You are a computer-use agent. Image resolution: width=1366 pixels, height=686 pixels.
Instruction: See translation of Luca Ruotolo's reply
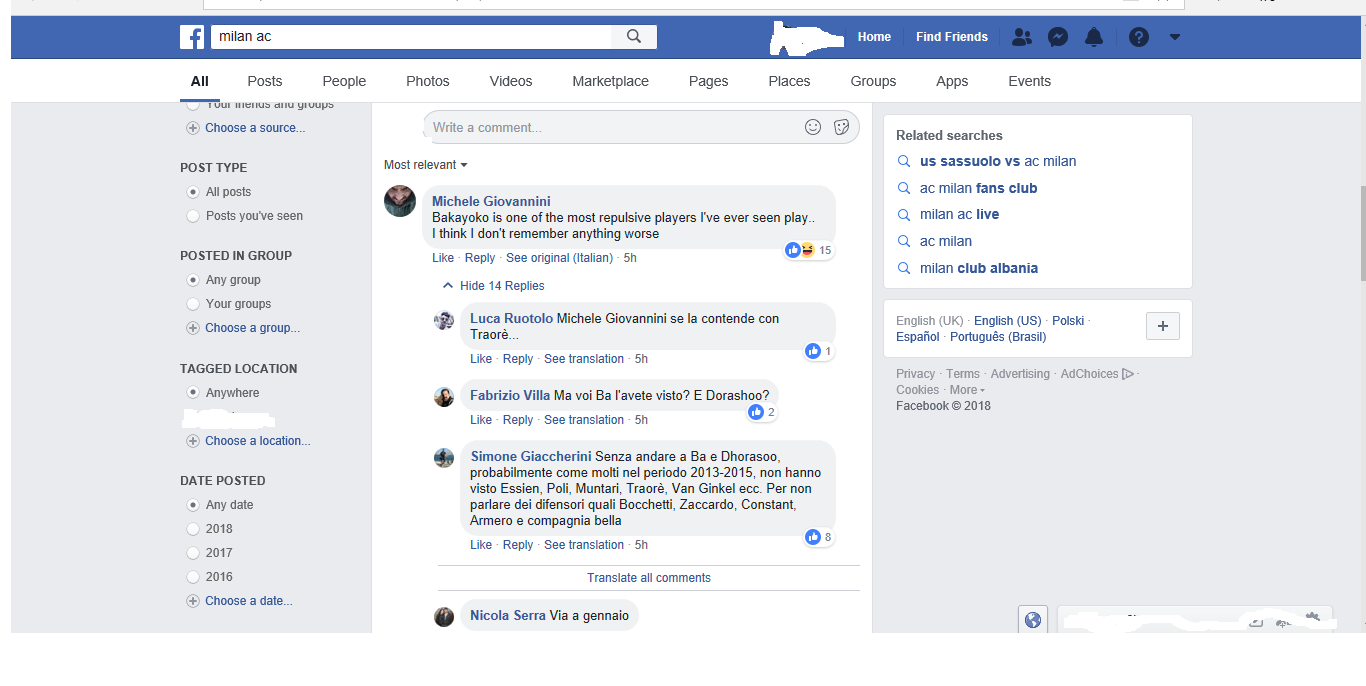click(x=584, y=359)
